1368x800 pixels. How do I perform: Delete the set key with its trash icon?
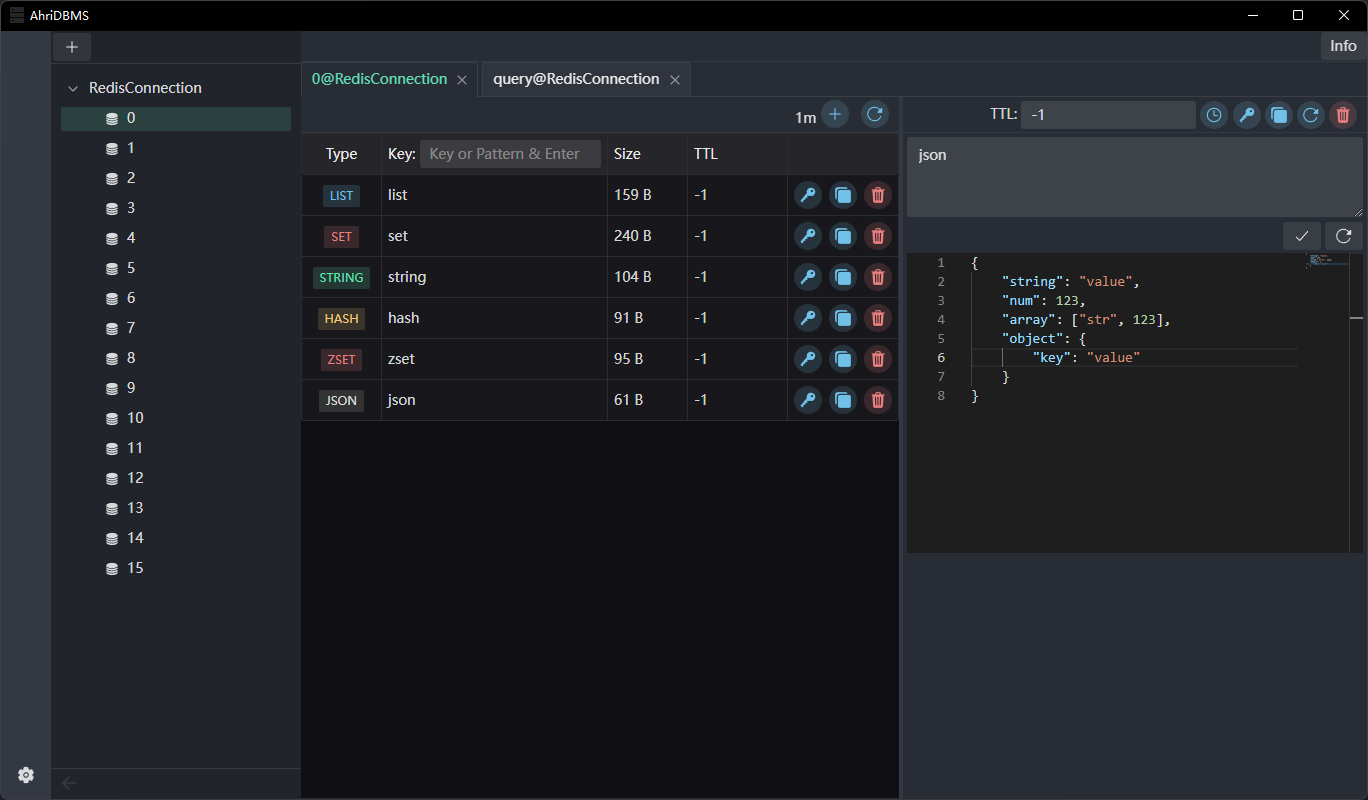[x=878, y=236]
